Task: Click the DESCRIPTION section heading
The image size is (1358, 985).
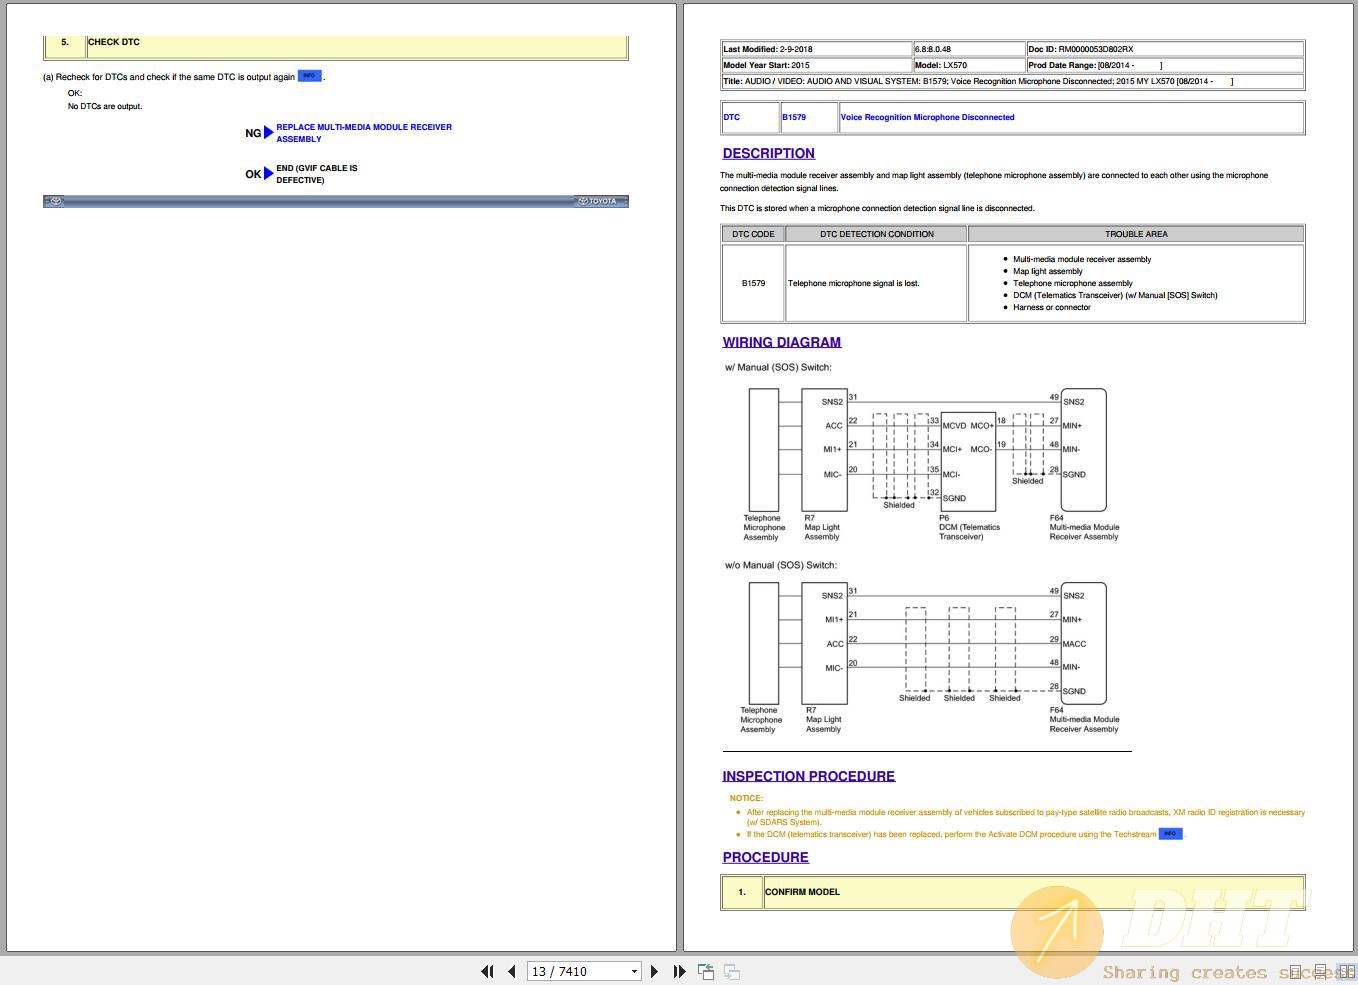Action: click(x=768, y=153)
